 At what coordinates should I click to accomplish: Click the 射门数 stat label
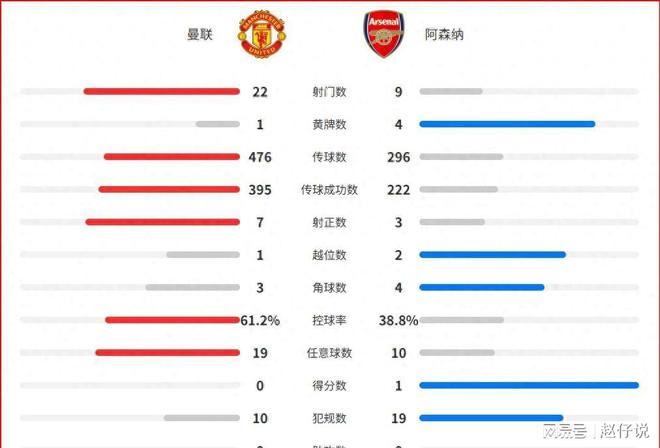(329, 92)
